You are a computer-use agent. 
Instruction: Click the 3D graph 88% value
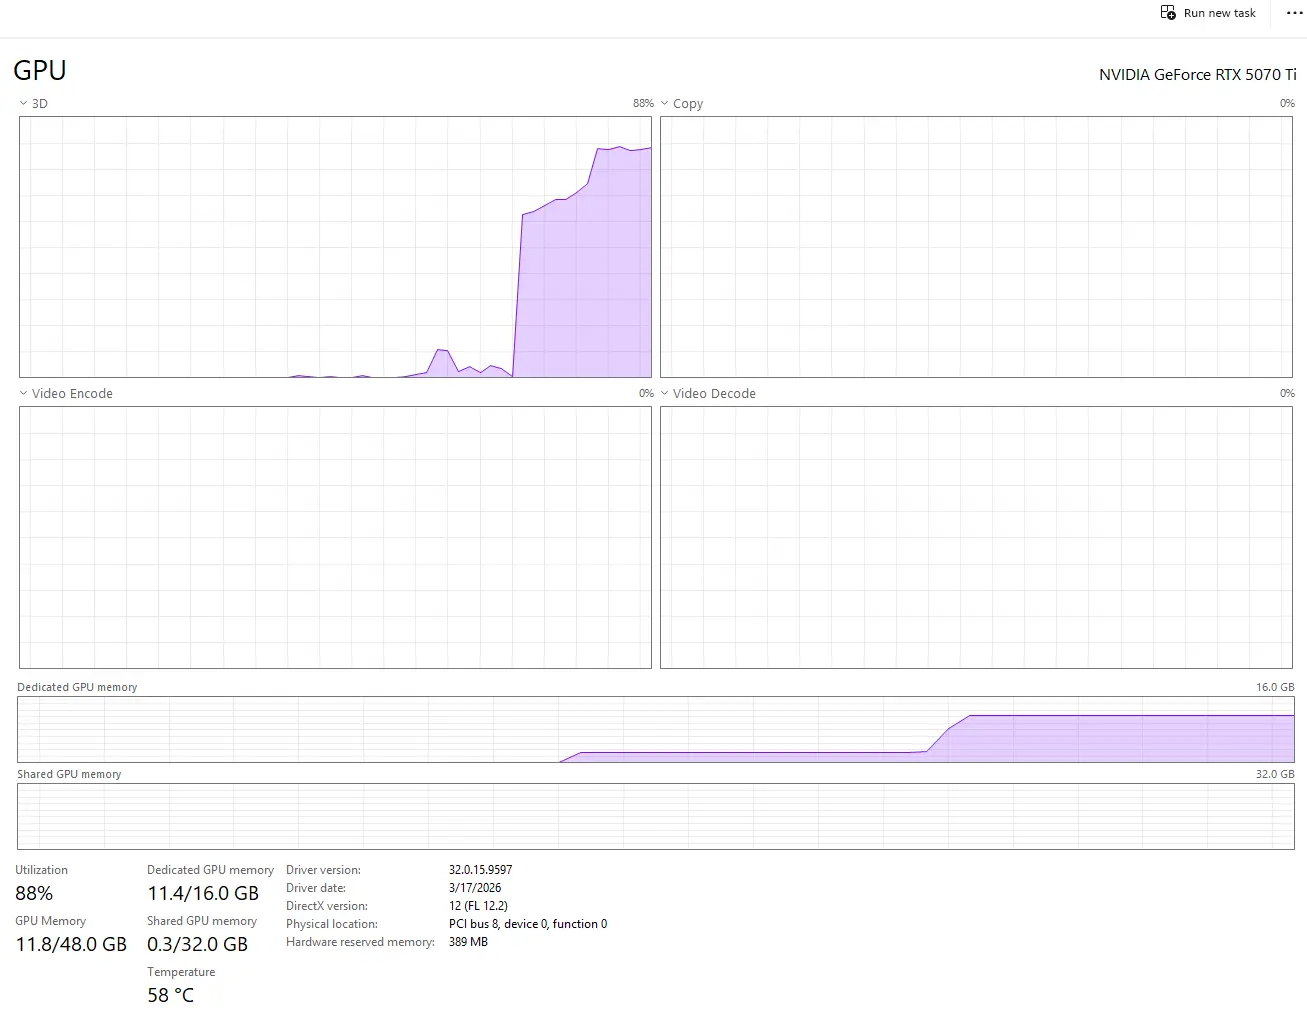tap(643, 103)
